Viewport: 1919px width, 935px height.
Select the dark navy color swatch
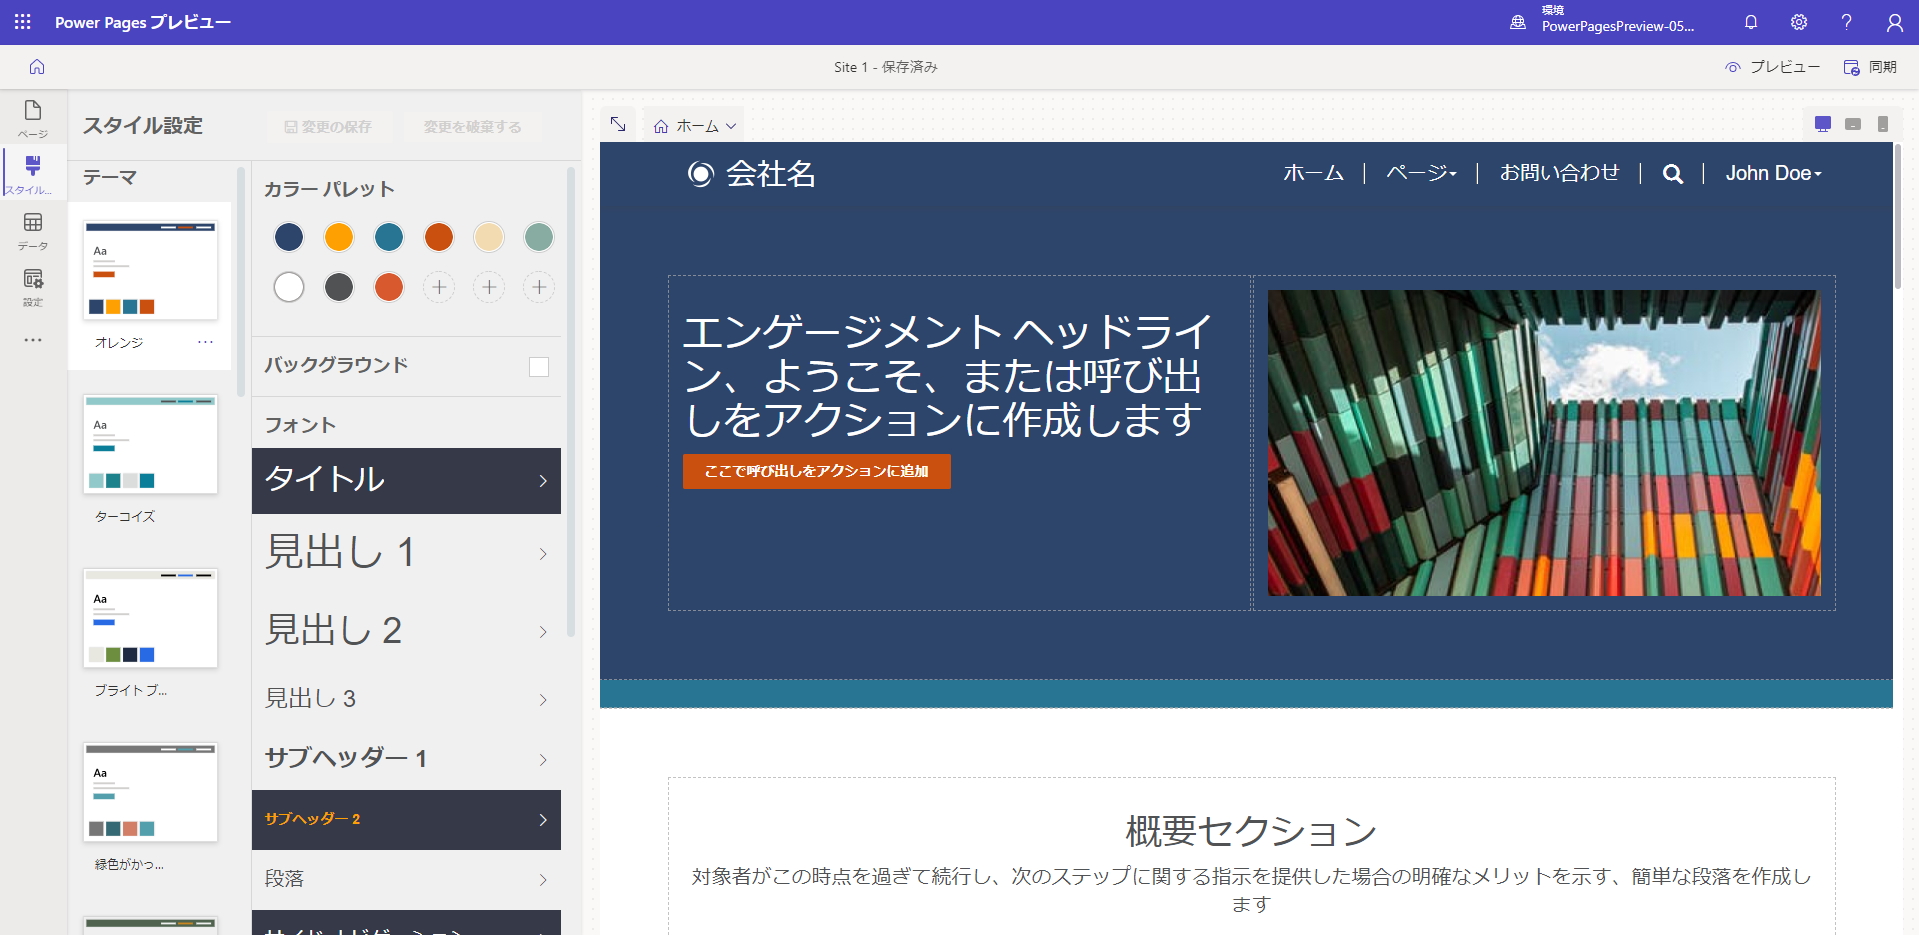(x=289, y=237)
